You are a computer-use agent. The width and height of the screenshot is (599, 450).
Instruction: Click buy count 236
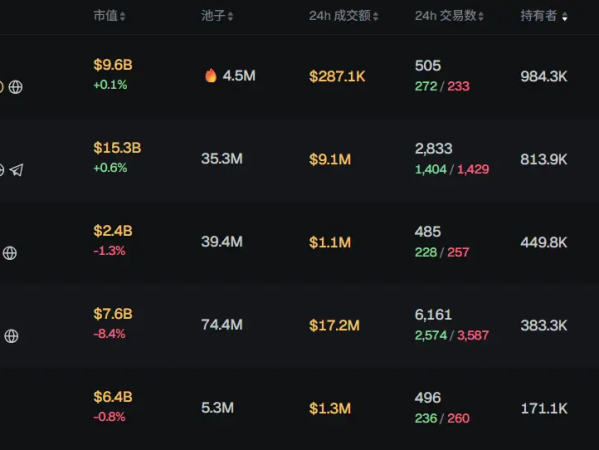pos(426,418)
